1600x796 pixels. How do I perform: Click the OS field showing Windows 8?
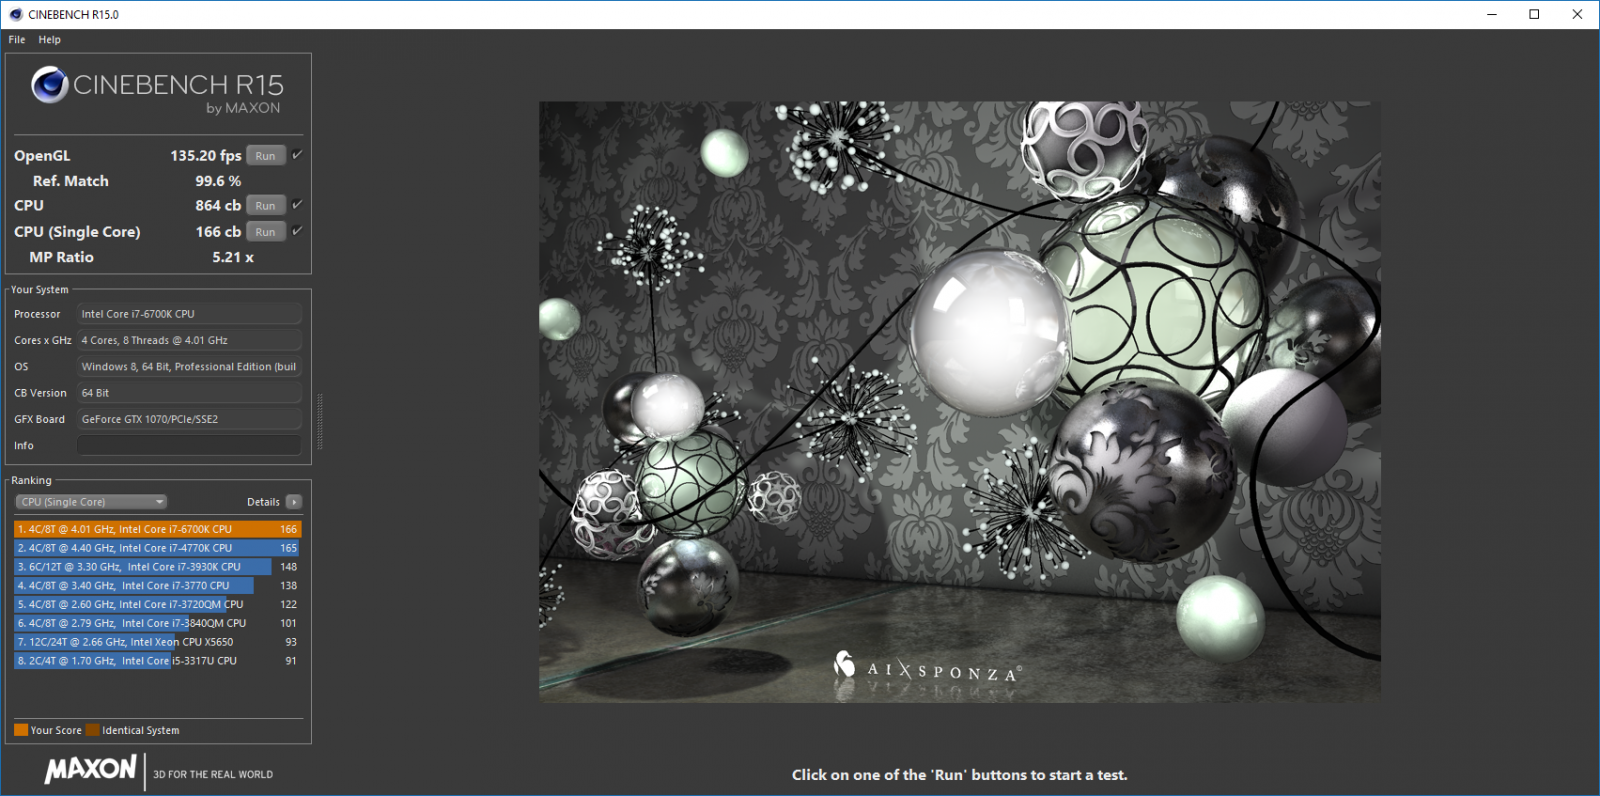189,367
